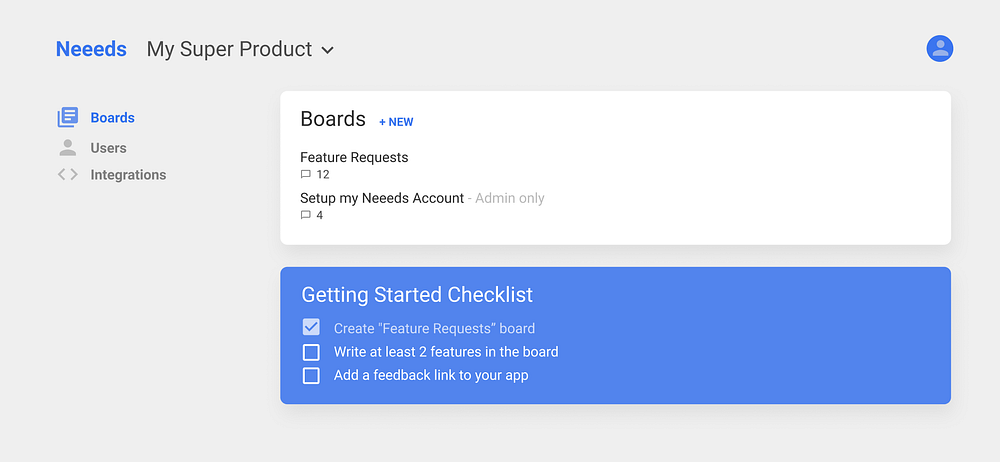Click the Feature Requests comment count icon

coord(306,175)
